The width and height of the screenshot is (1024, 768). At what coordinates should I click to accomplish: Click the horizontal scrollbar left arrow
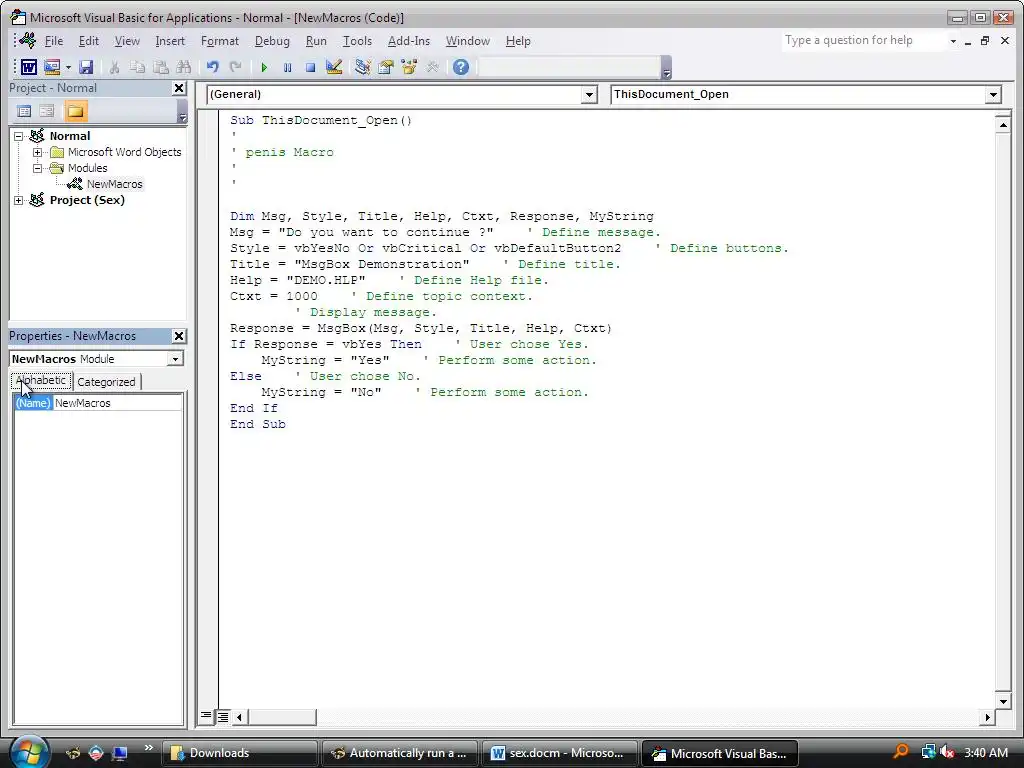240,716
